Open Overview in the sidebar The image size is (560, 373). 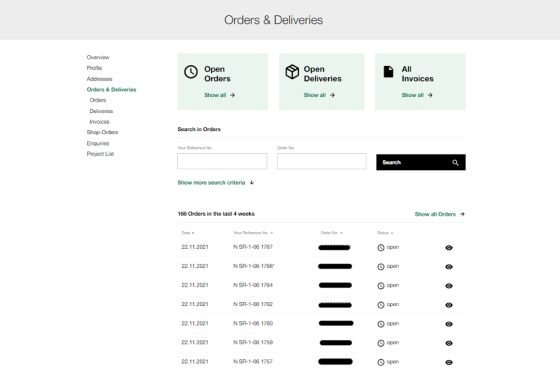(98, 57)
